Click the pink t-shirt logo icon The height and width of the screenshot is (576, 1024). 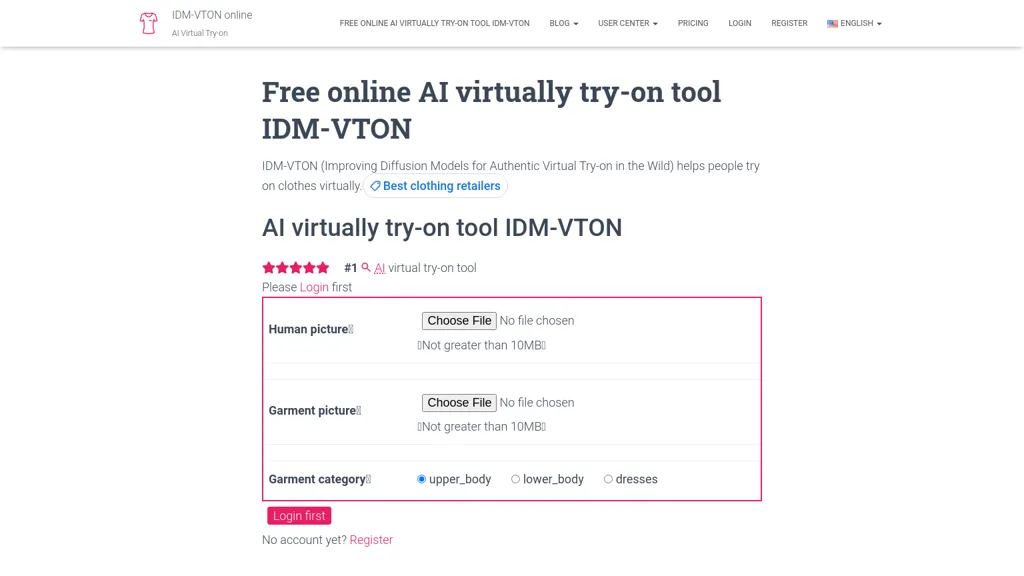tap(148, 23)
